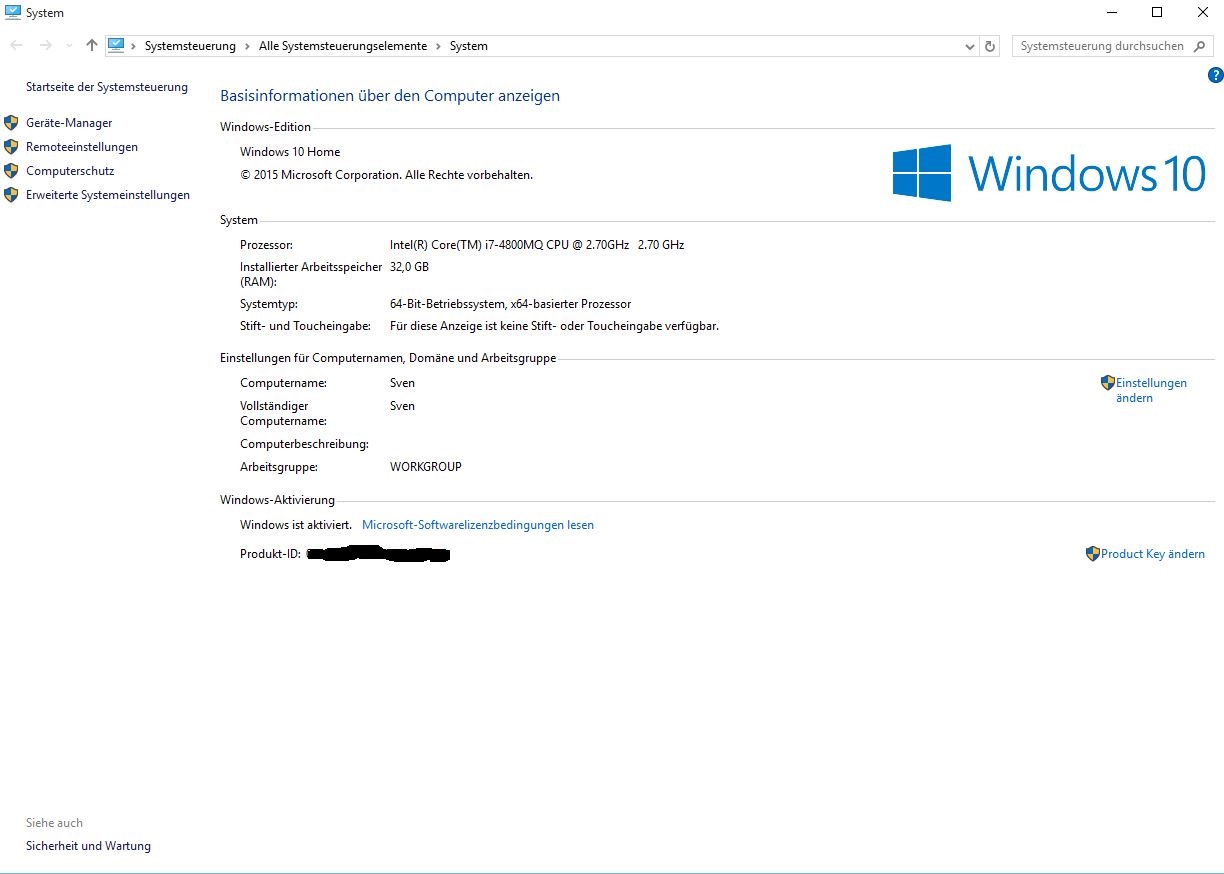Open recent locations dropdown arrow
Screen dimensions: 1224x874
(x=68, y=46)
